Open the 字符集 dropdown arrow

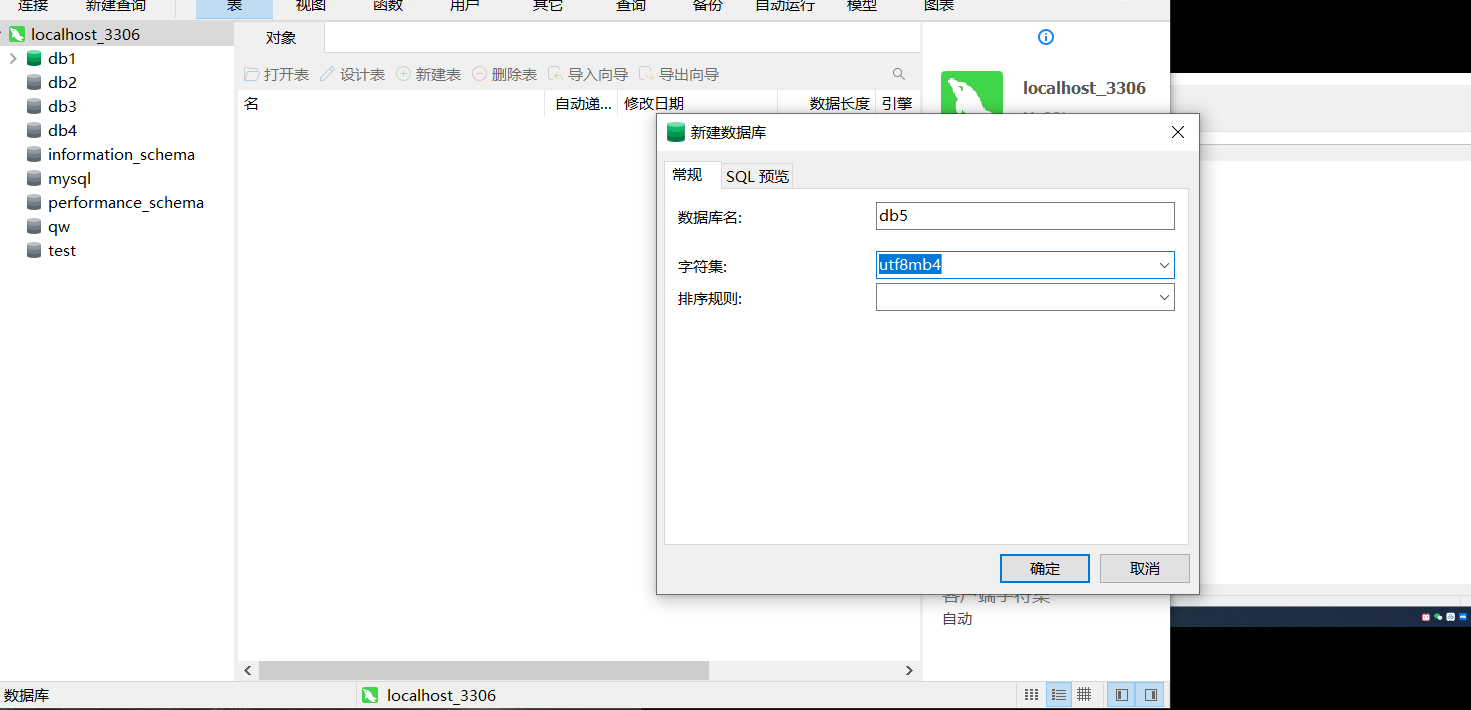pos(1164,265)
